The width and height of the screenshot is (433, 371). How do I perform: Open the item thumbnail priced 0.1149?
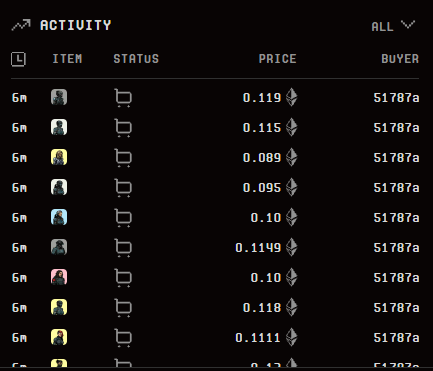pyautogui.click(x=59, y=247)
